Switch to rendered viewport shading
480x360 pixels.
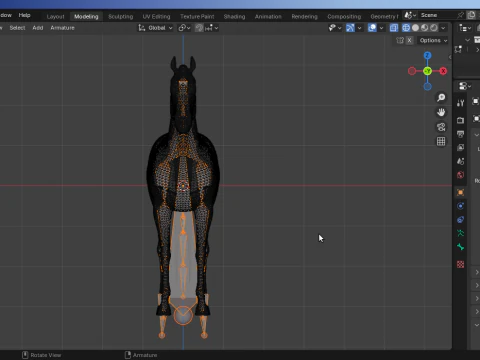coord(434,28)
